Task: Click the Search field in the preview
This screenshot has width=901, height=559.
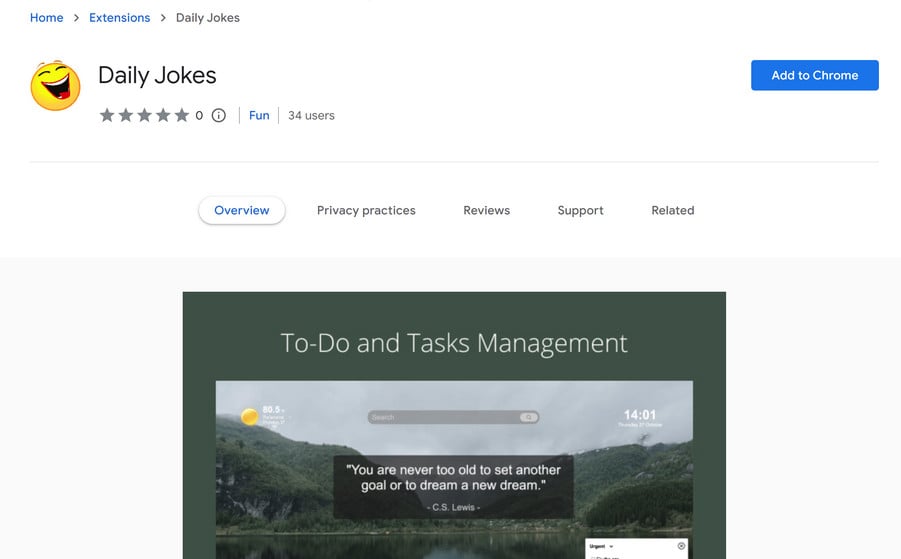Action: point(444,417)
